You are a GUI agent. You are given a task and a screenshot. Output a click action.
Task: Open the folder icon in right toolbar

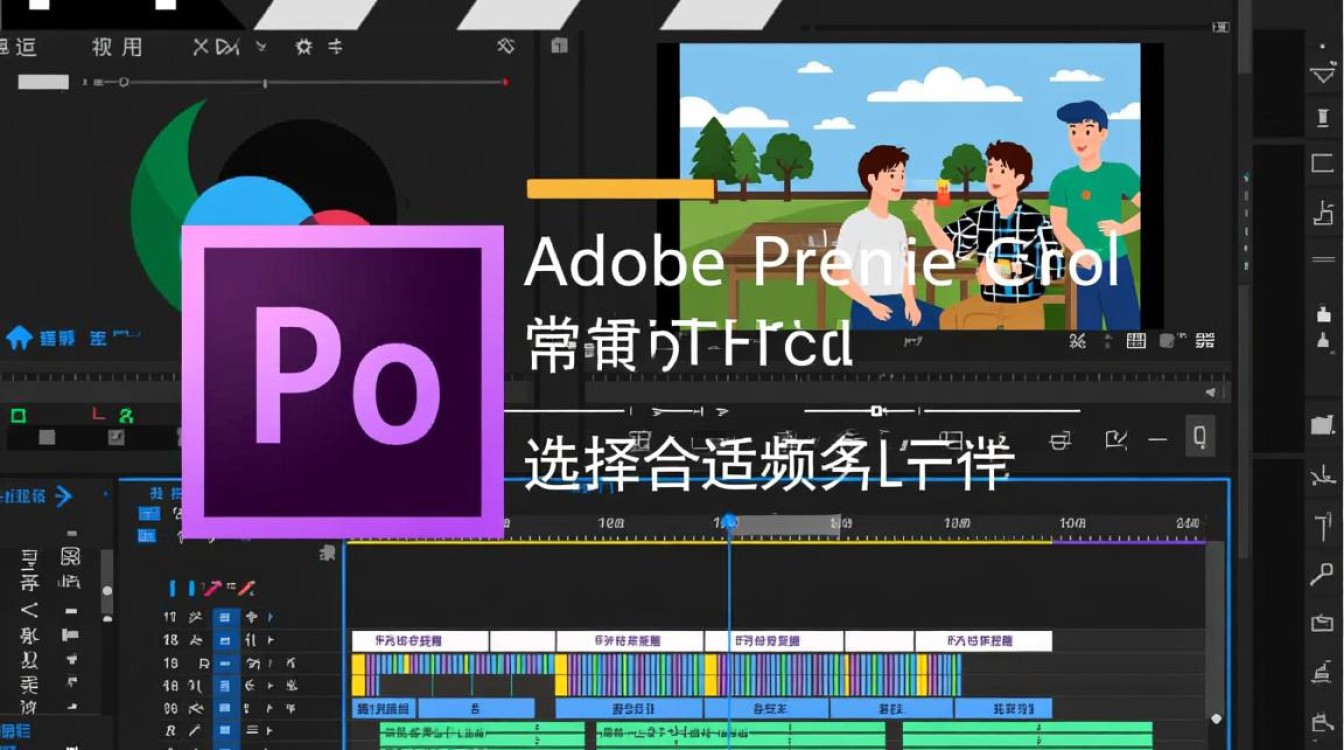pyautogui.click(x=1323, y=424)
